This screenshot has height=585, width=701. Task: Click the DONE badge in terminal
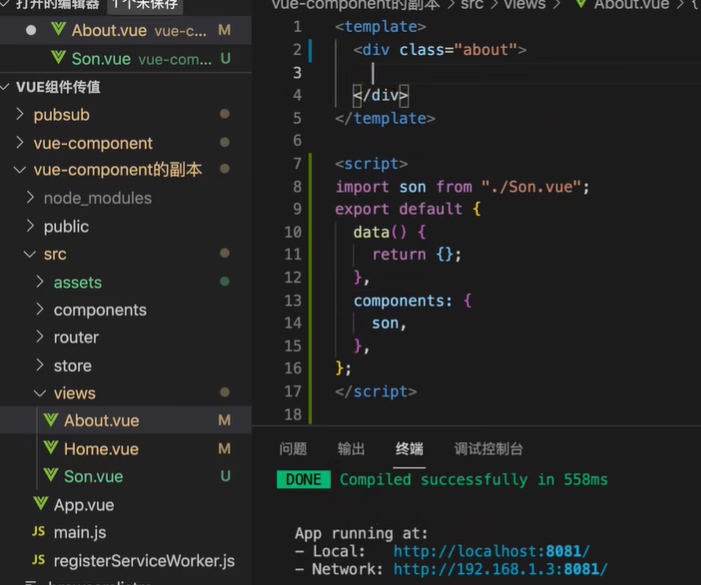click(x=304, y=480)
